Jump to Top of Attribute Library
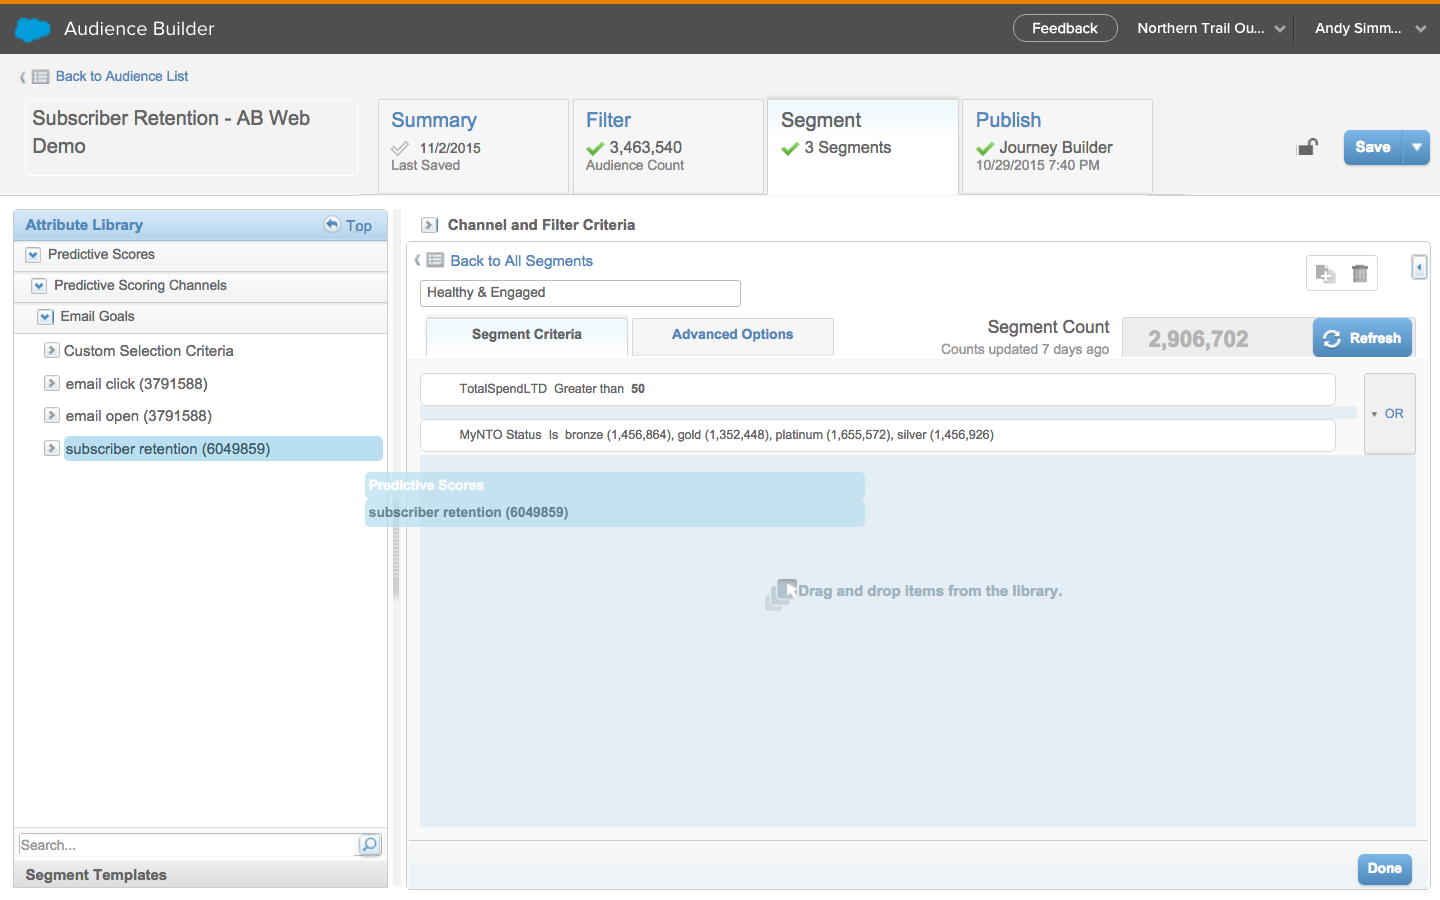The height and width of the screenshot is (900, 1440). (348, 225)
